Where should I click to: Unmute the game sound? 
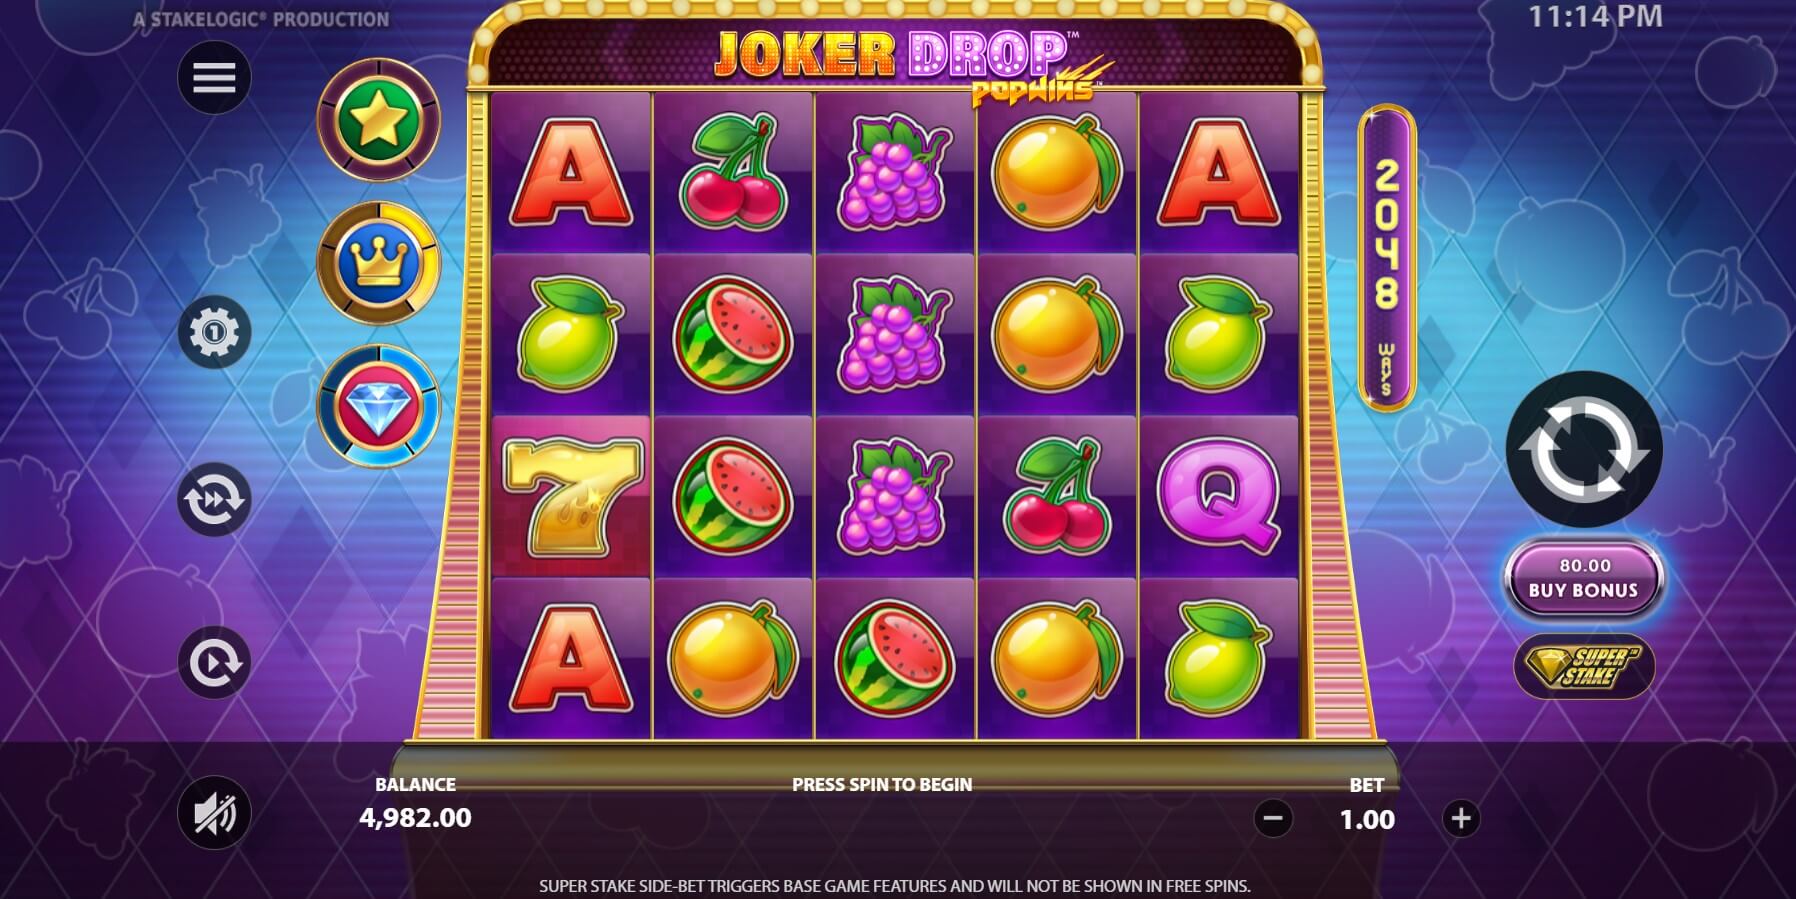pyautogui.click(x=214, y=813)
